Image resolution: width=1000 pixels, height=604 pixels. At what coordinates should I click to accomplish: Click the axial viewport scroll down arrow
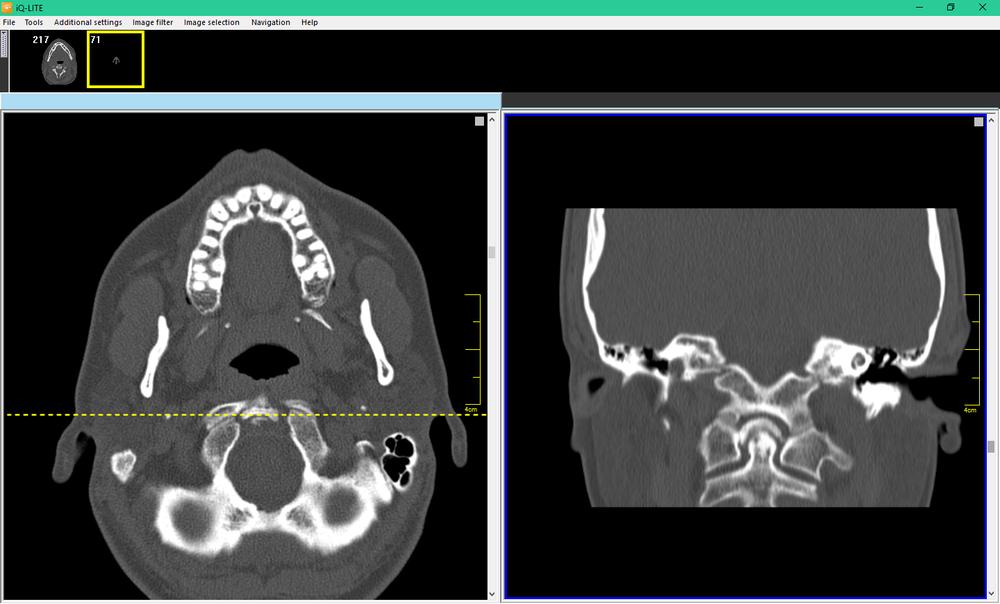492,594
